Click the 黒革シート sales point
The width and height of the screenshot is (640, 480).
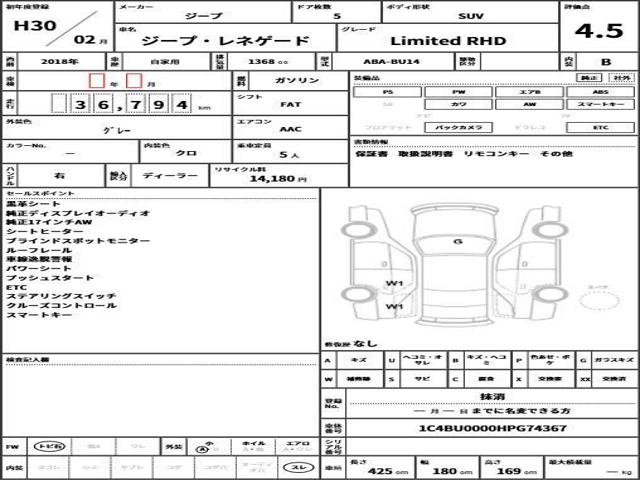point(33,204)
